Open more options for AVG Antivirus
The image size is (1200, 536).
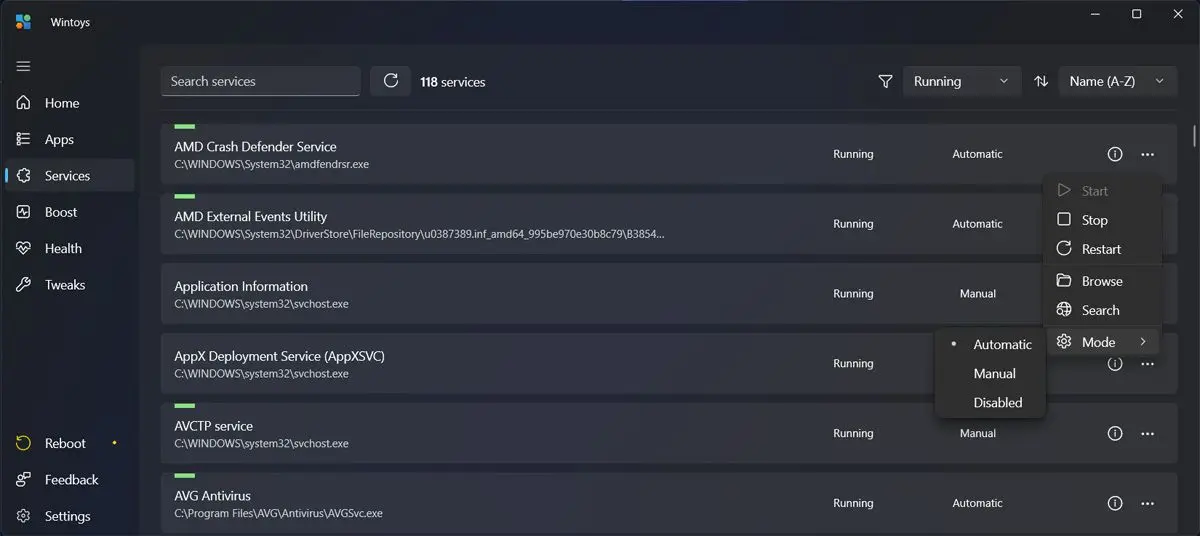point(1147,503)
